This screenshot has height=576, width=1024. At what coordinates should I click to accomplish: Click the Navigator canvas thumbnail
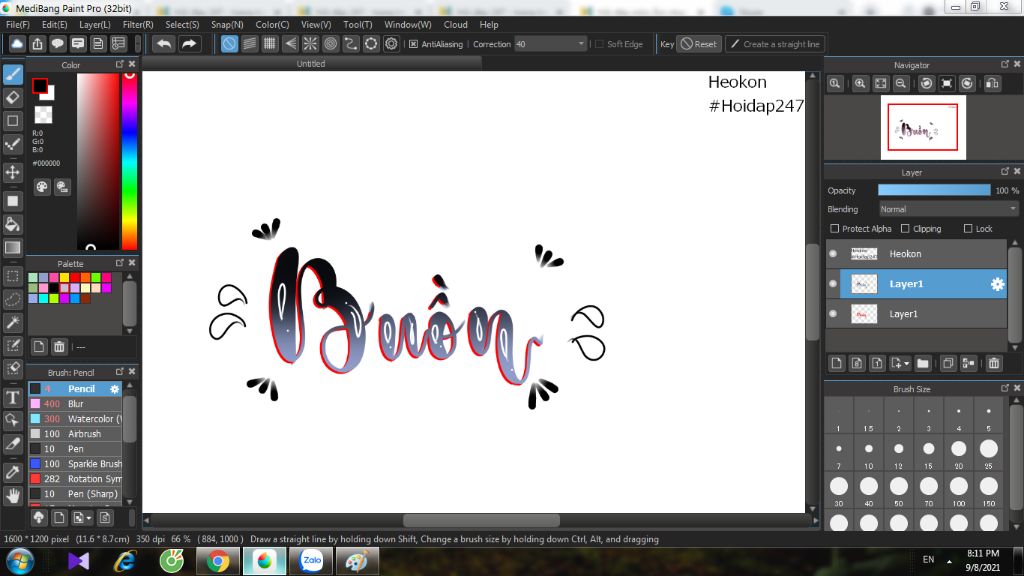click(x=923, y=127)
